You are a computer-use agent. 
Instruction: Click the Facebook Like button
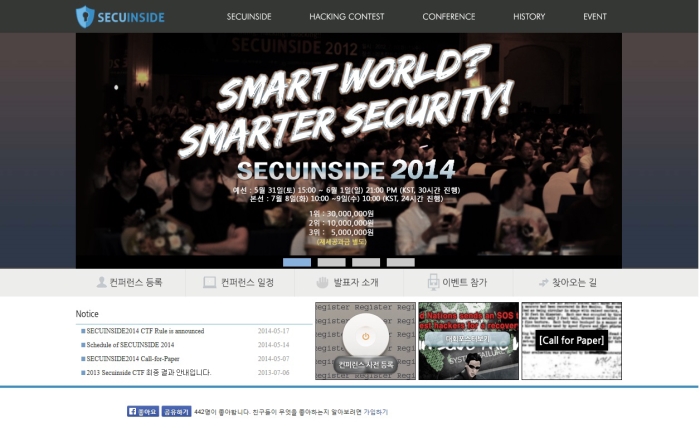coord(143,411)
